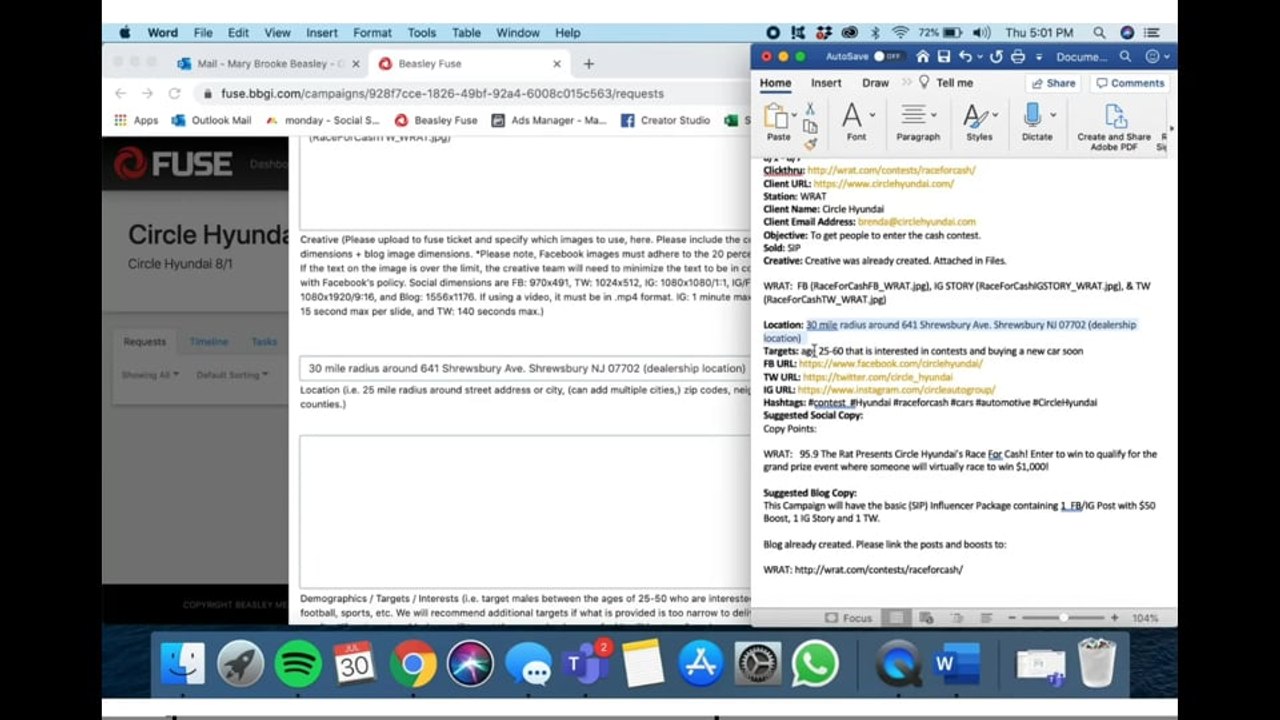Reload the Fuse page in Chrome
Screen dimensions: 1280x720
click(174, 93)
